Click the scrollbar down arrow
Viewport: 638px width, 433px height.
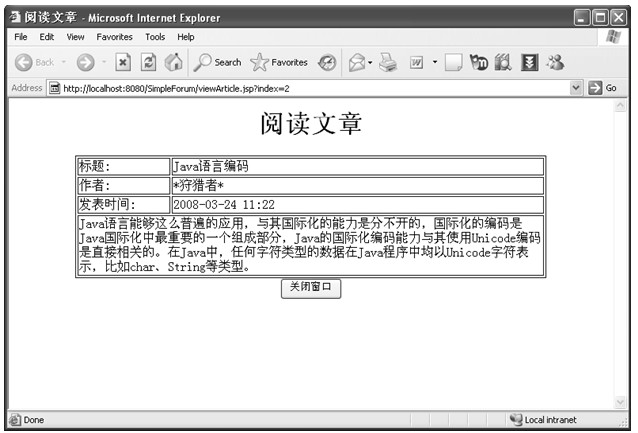tap(620, 402)
